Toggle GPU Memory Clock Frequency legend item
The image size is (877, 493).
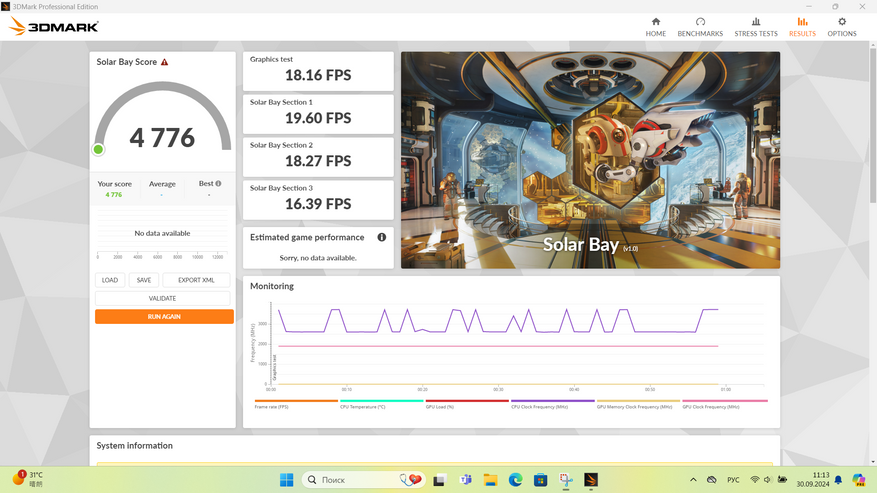coord(638,404)
